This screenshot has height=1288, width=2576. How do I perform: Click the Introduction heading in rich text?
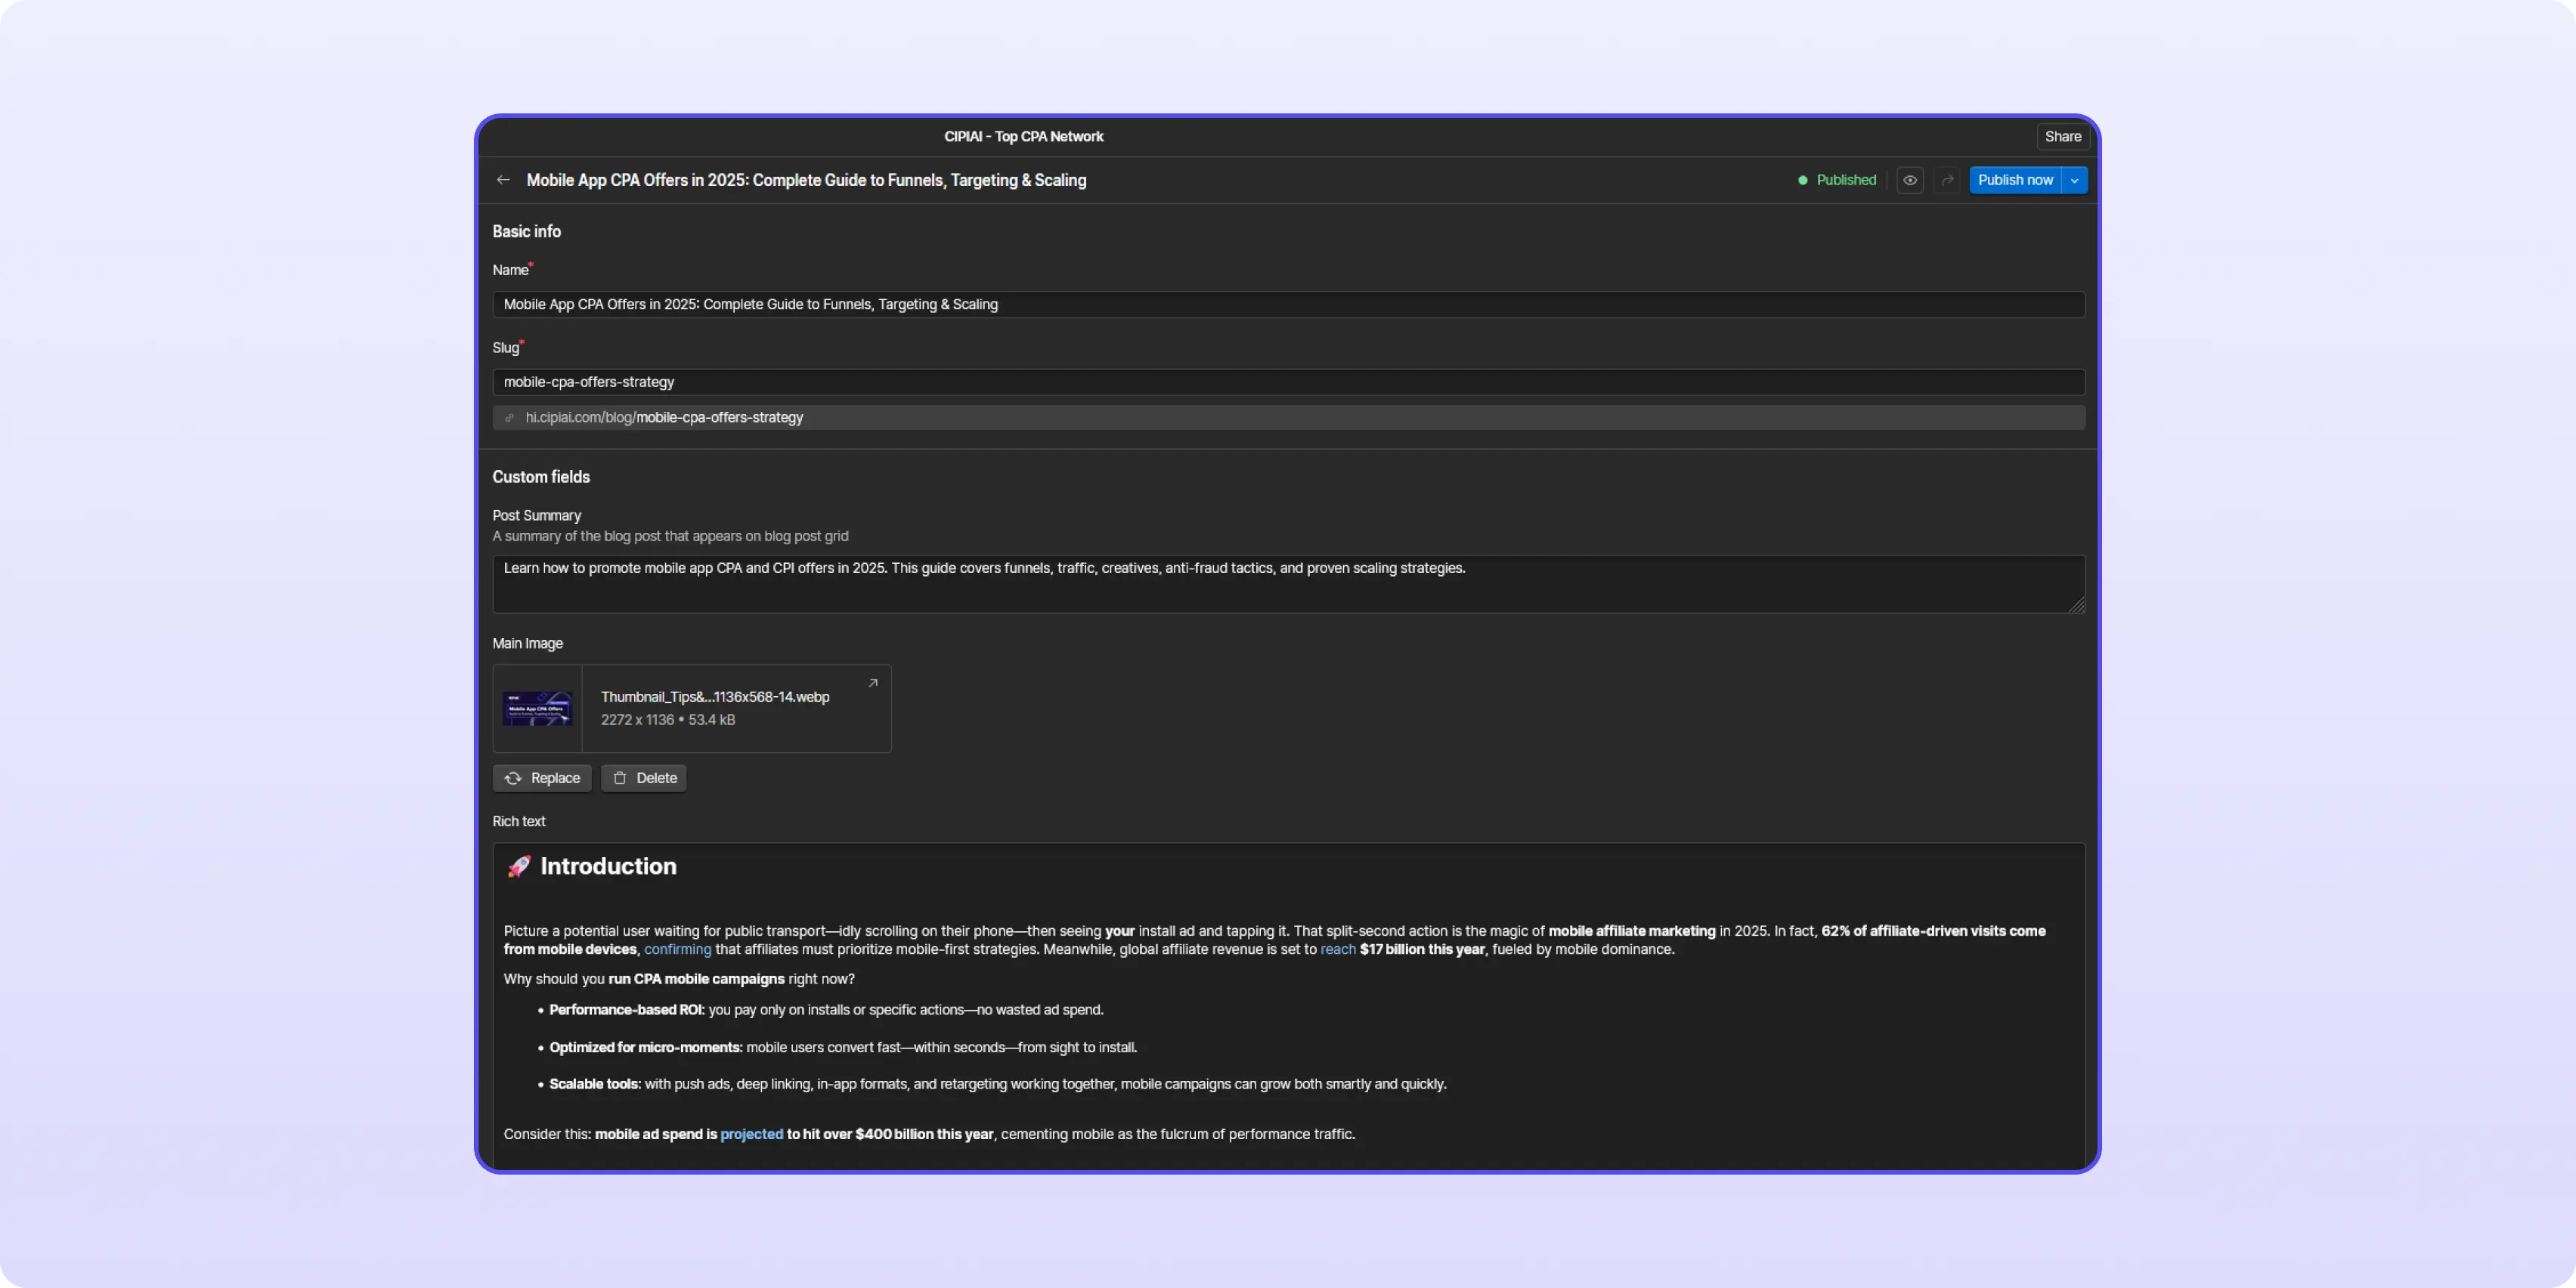coord(608,866)
